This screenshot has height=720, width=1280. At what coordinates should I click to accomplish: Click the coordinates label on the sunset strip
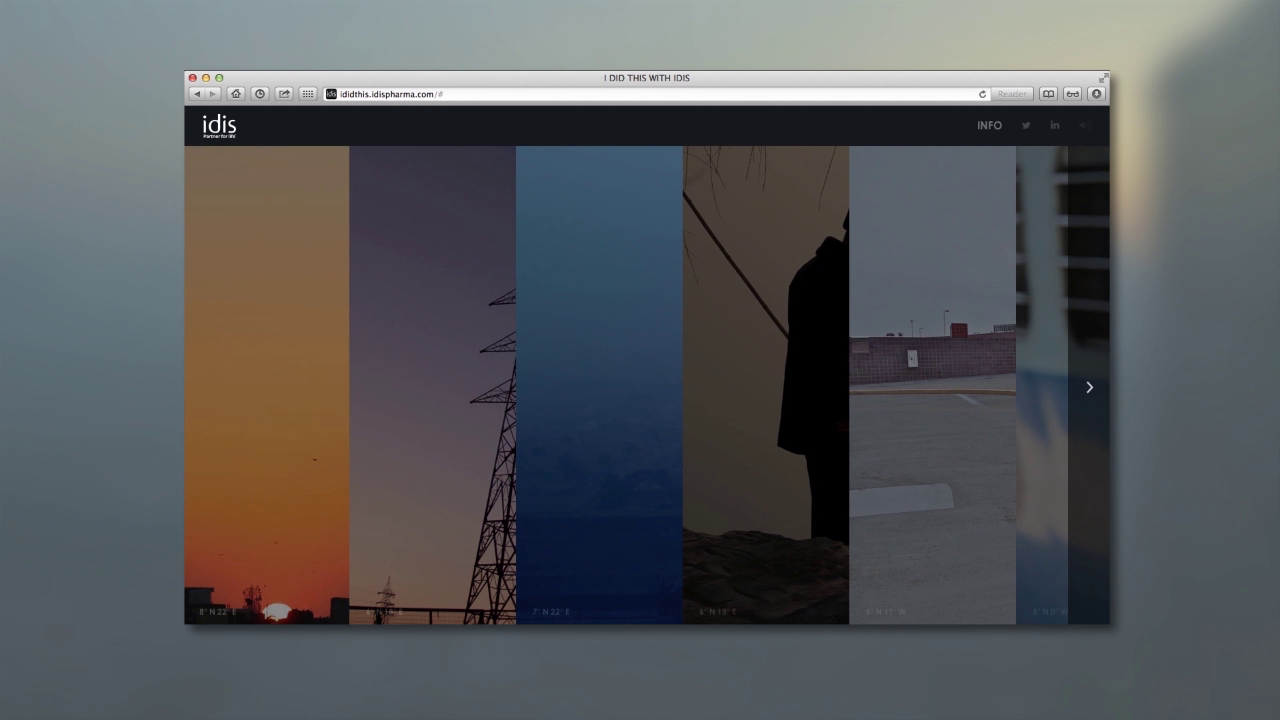click(217, 611)
